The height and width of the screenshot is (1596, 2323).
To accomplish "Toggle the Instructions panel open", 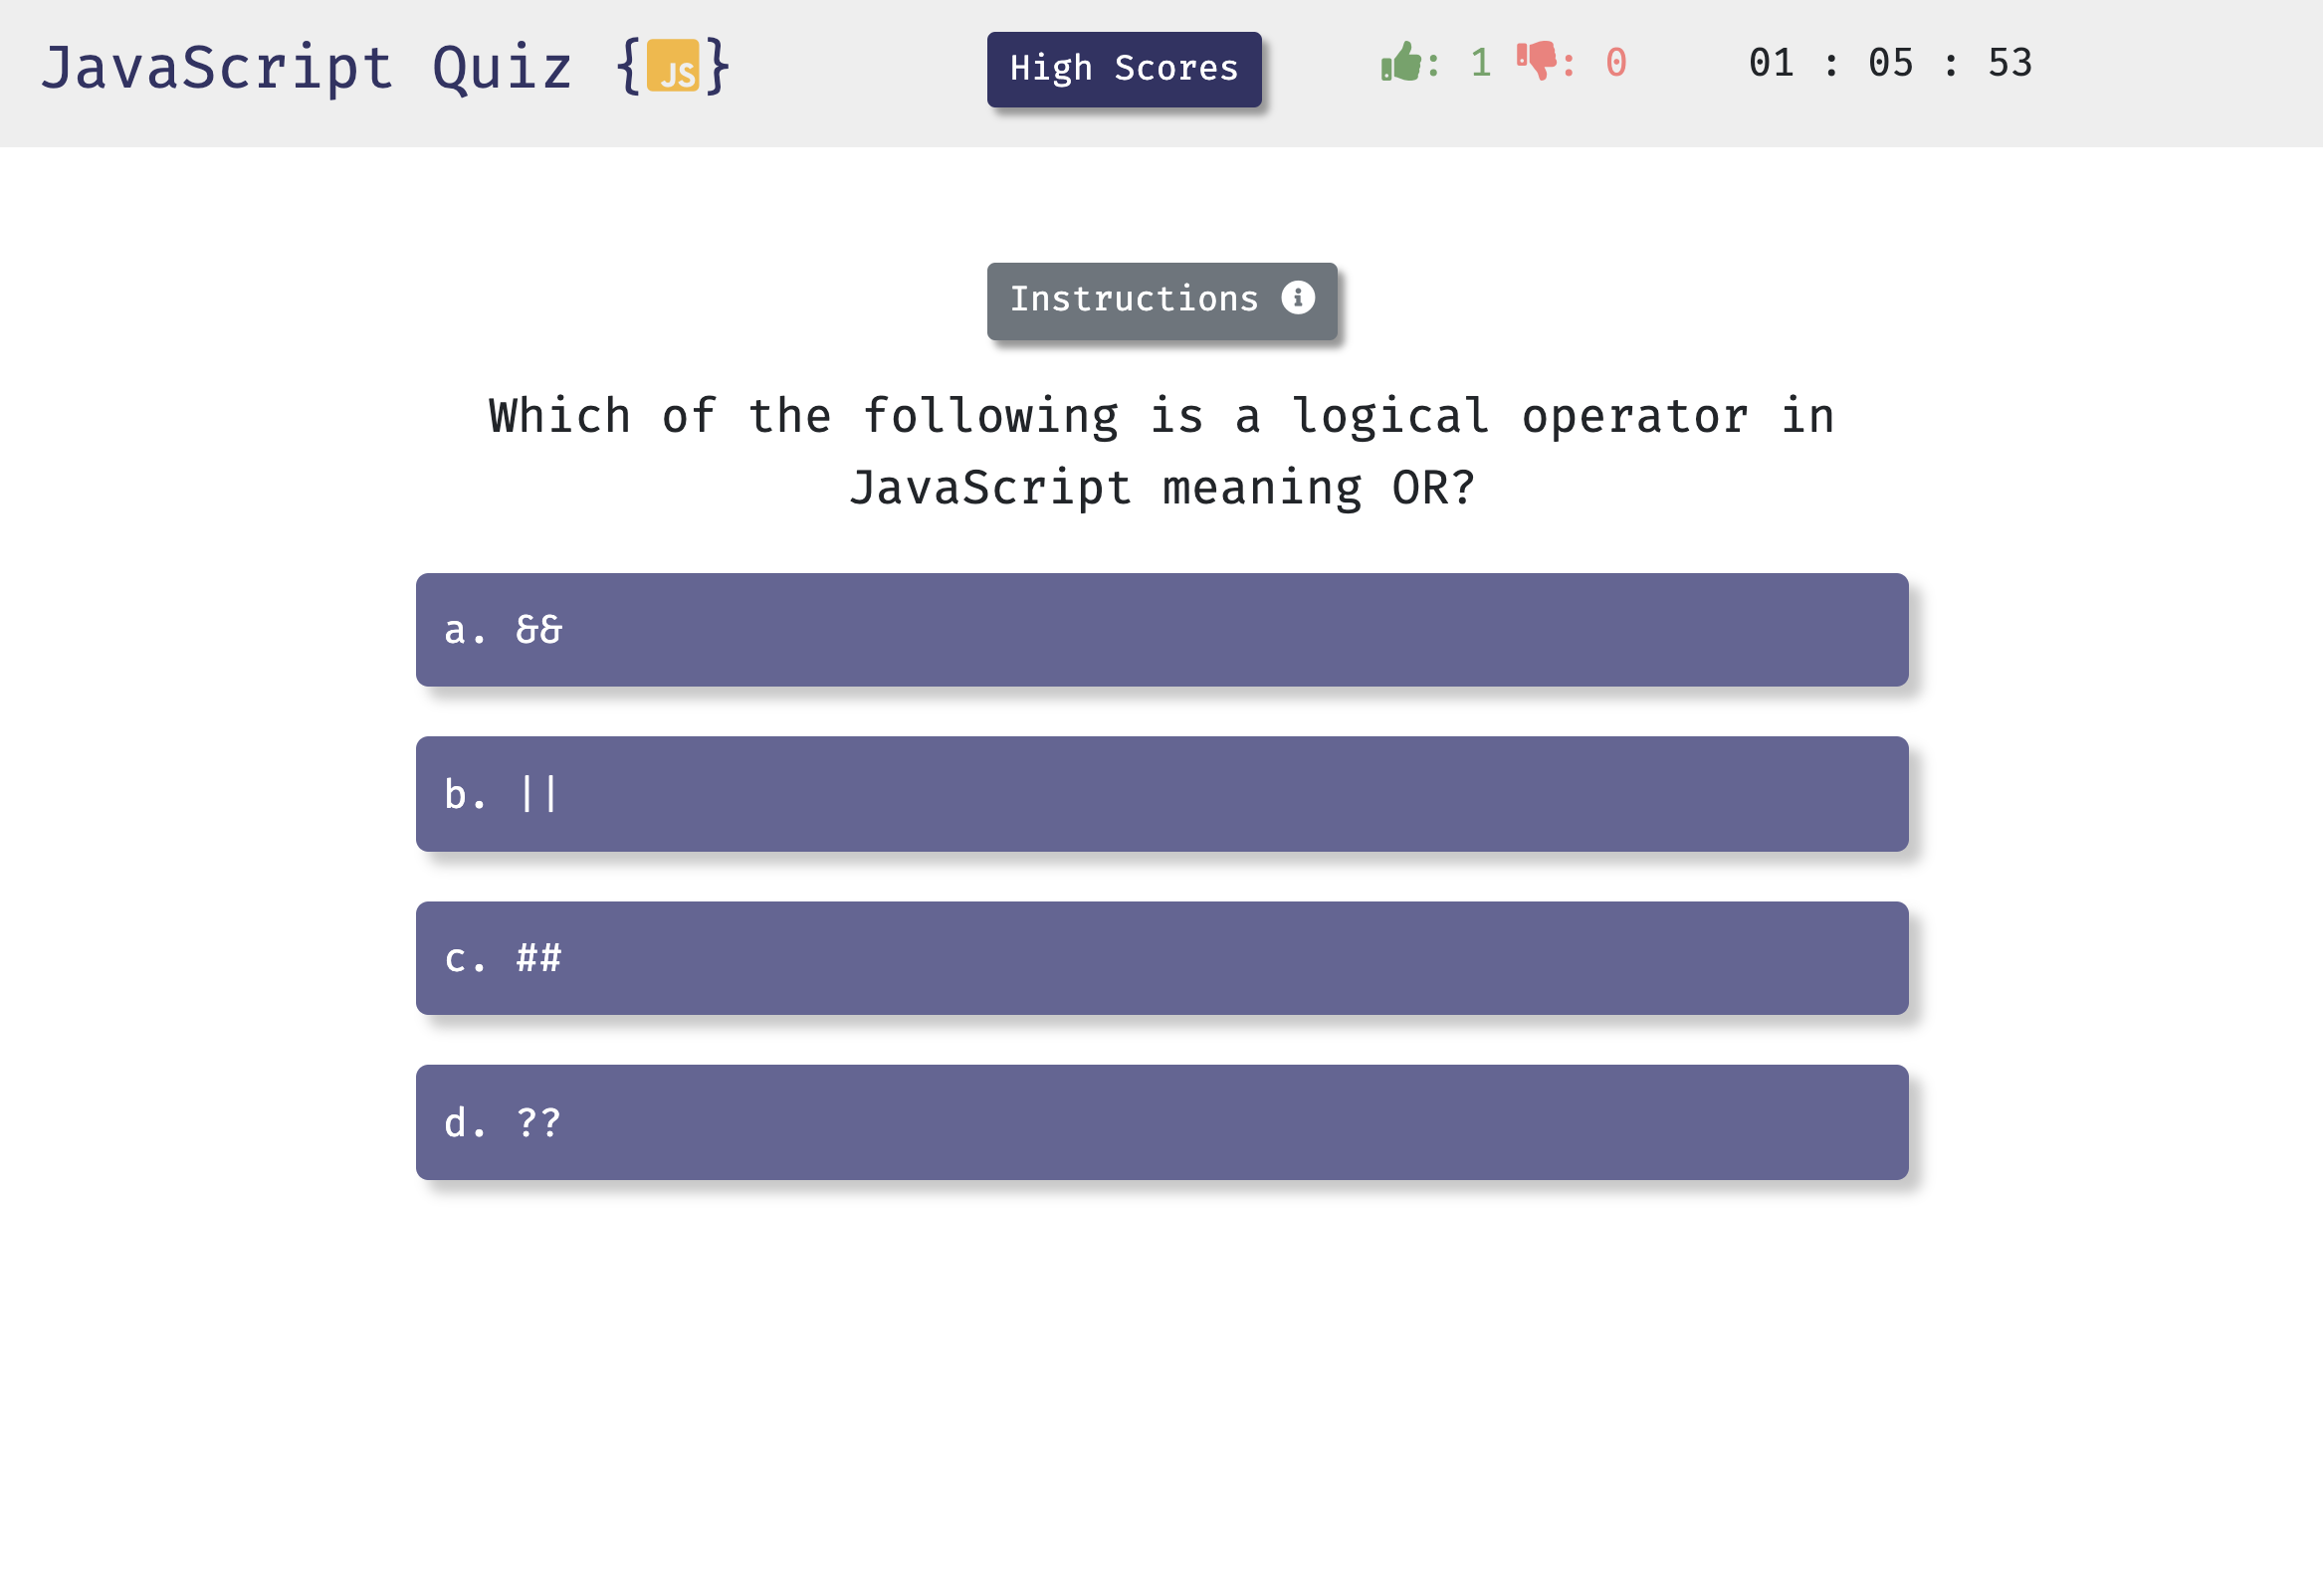I will (1160, 299).
